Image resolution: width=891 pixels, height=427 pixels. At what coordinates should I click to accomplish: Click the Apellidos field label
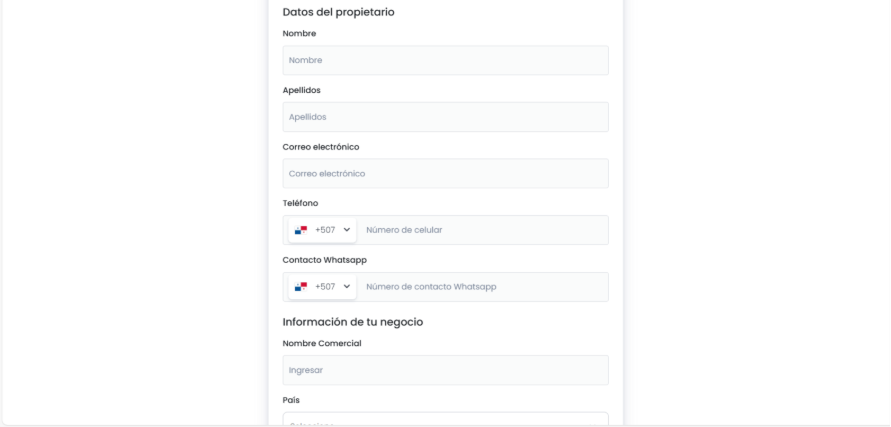point(303,90)
